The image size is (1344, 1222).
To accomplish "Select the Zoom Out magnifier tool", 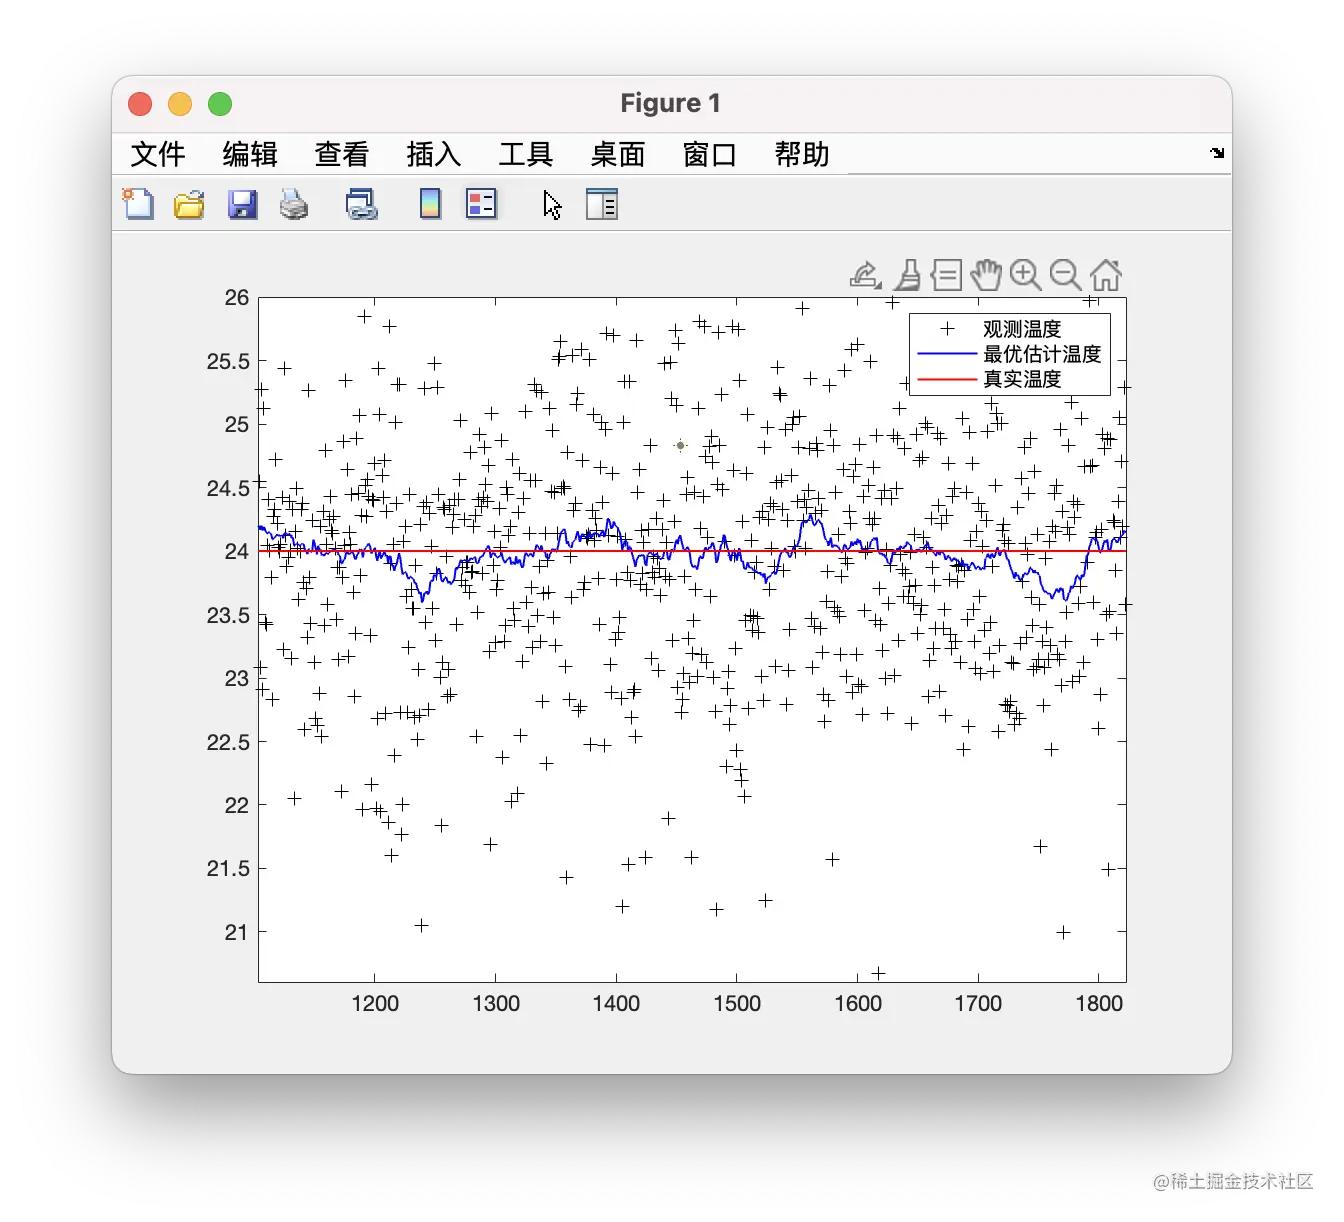I will (1065, 274).
